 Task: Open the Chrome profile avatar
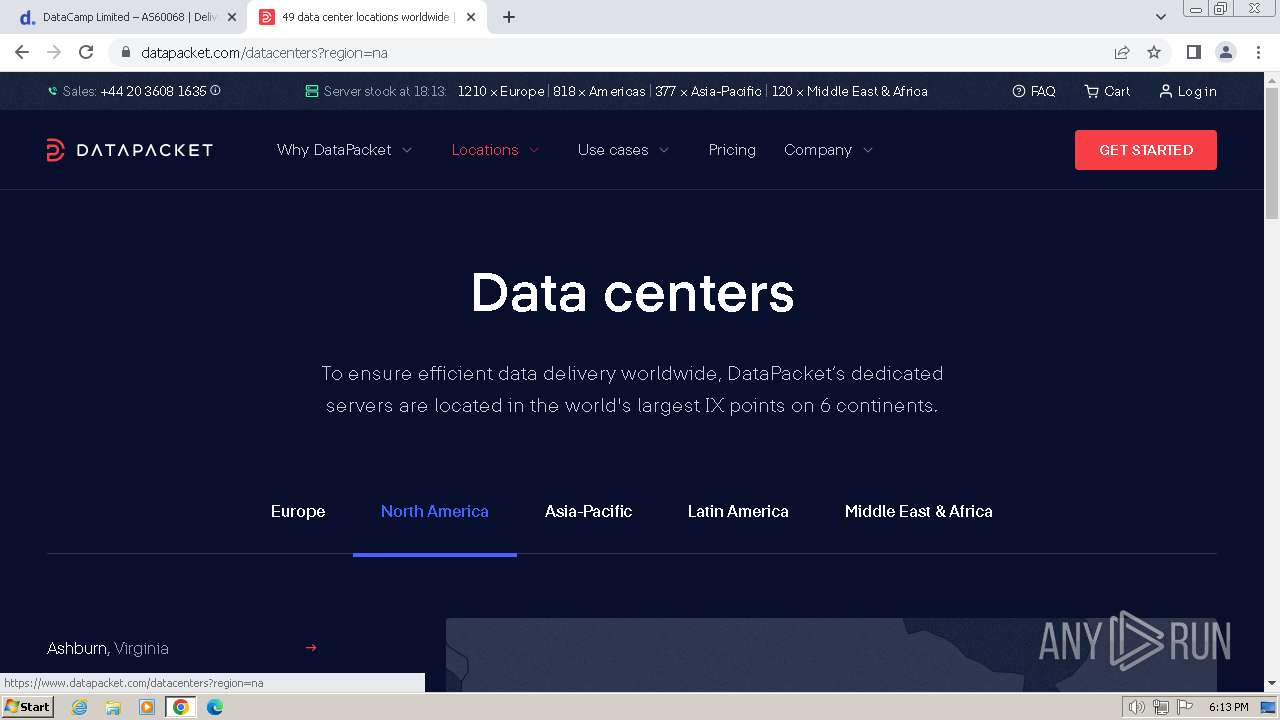(x=1225, y=52)
